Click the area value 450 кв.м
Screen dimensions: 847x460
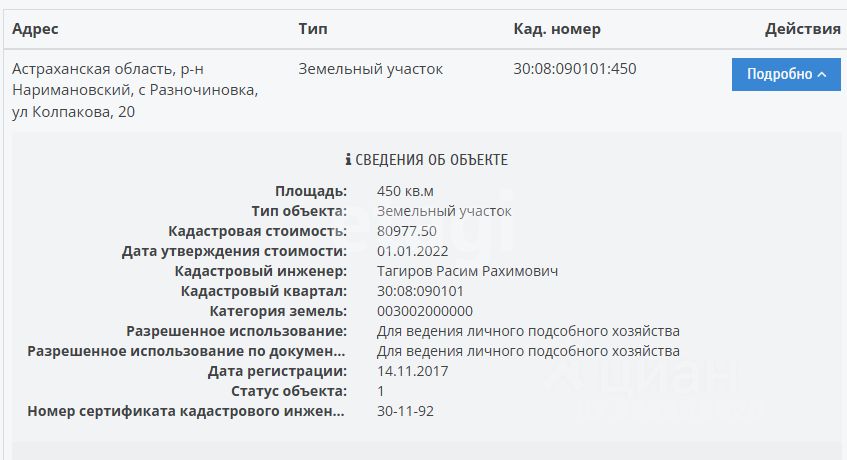tap(405, 191)
